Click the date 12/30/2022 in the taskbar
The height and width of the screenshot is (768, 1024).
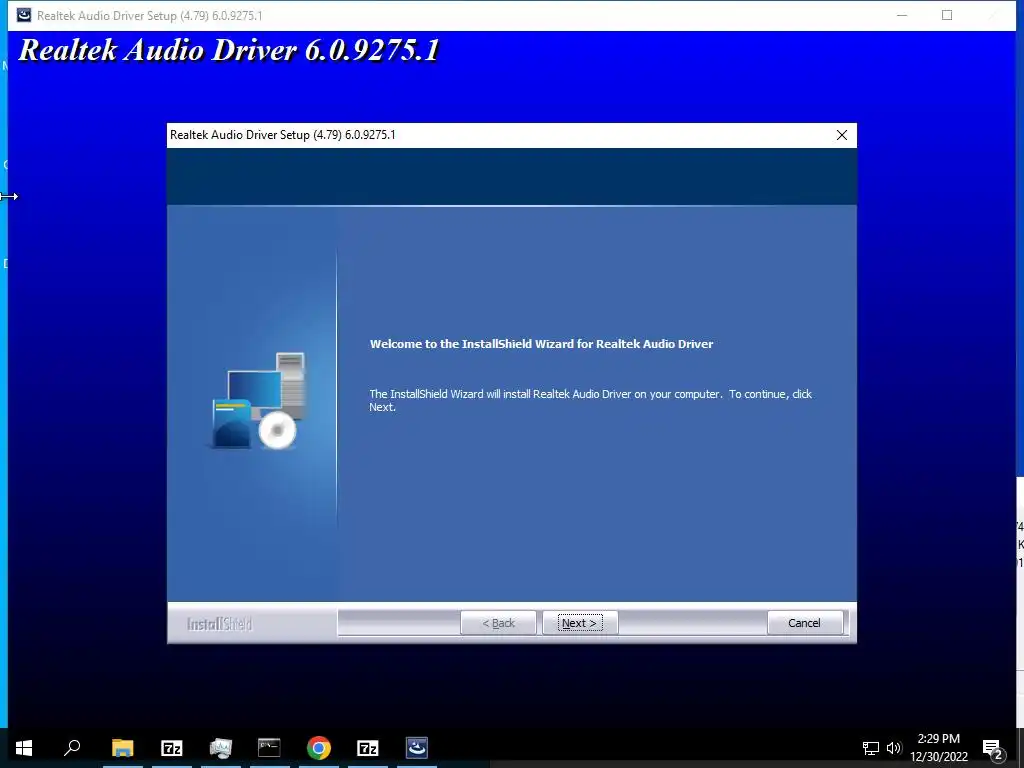pyautogui.click(x=938, y=757)
